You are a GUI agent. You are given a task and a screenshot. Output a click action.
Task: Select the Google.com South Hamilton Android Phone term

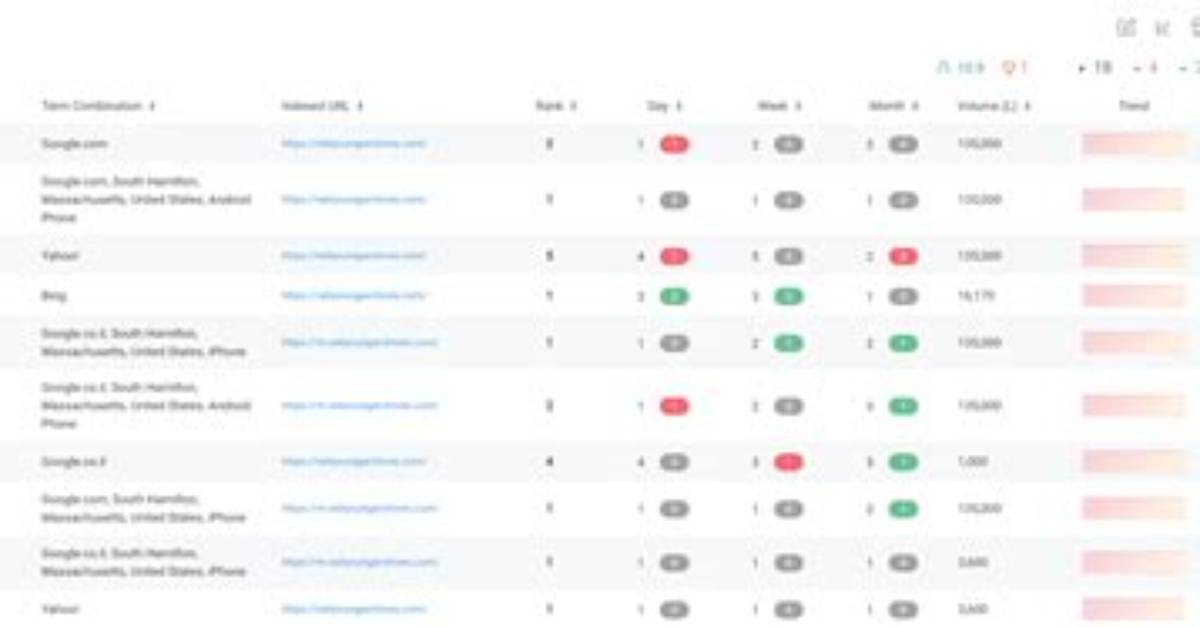[x=146, y=200]
